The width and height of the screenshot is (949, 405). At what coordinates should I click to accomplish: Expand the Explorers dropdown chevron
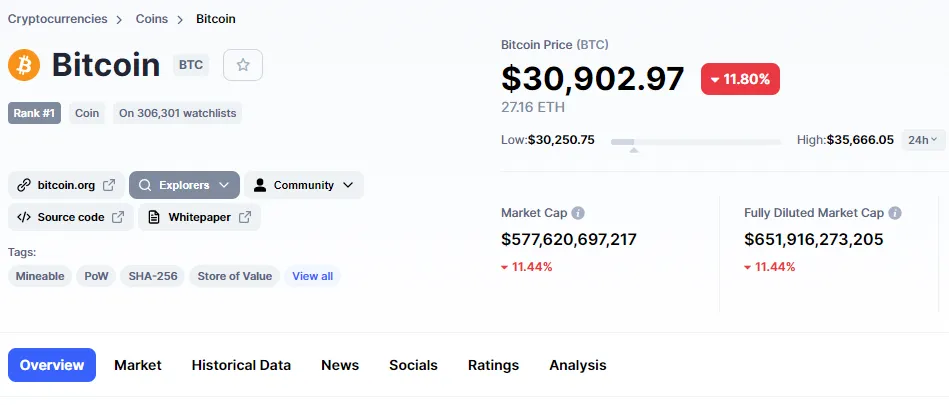click(224, 185)
